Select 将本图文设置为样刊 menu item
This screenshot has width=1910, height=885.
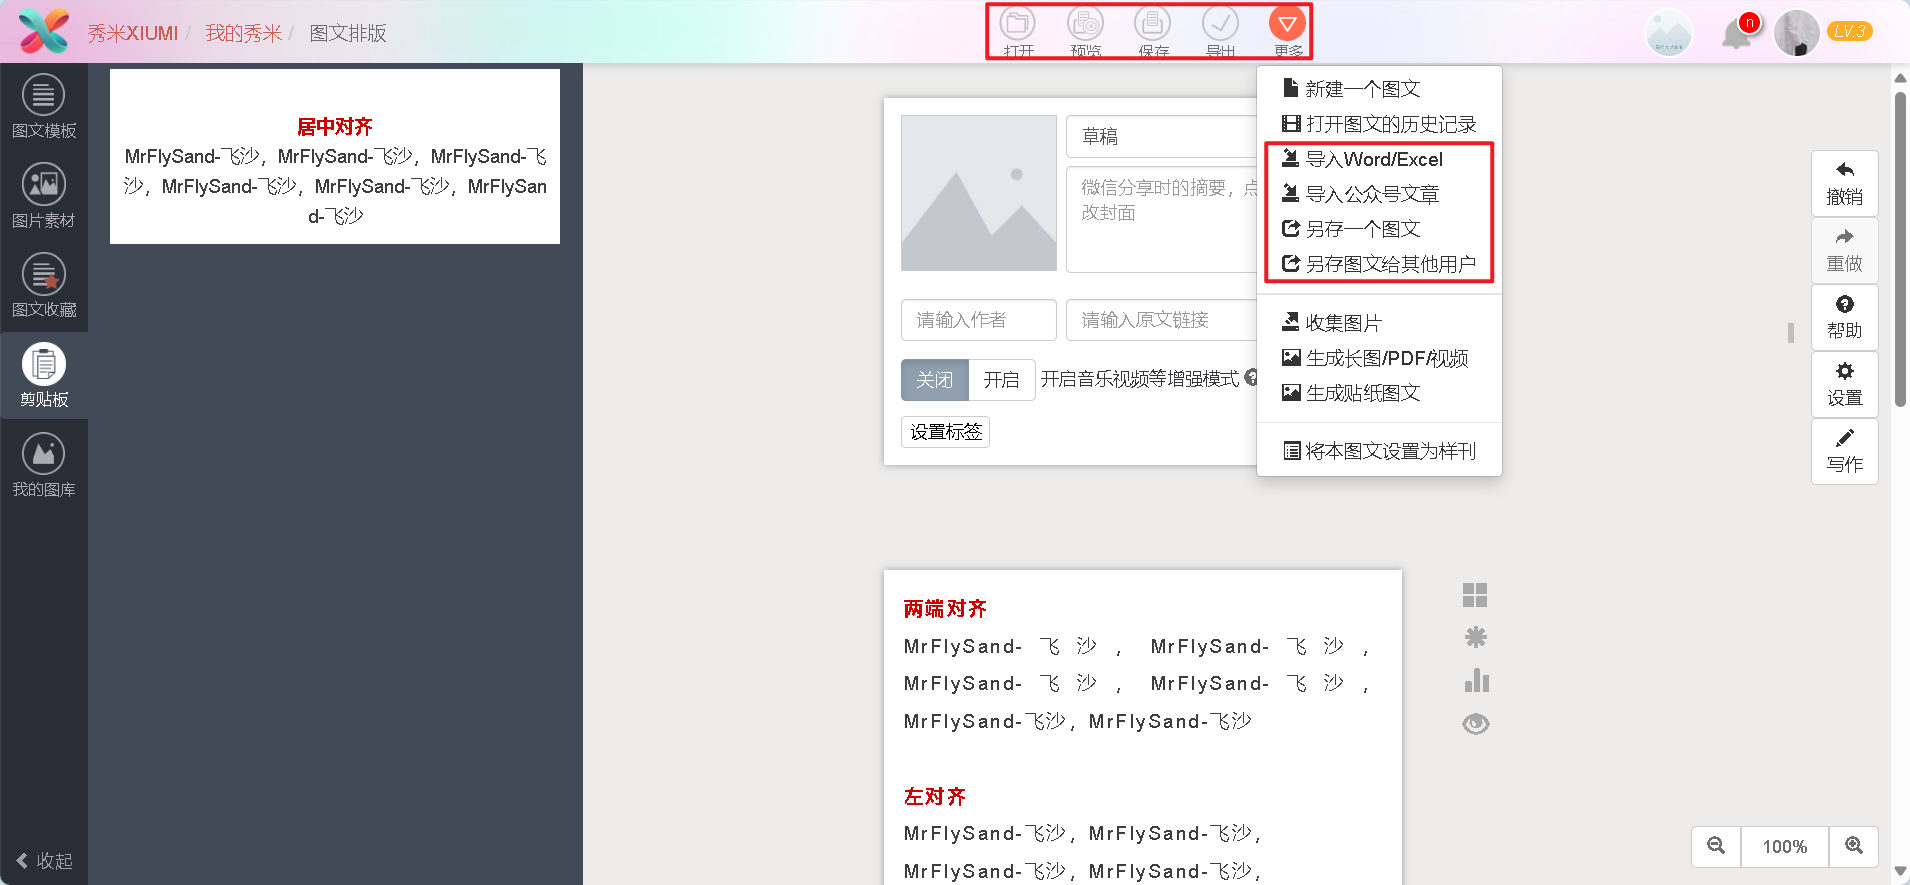click(x=1379, y=451)
